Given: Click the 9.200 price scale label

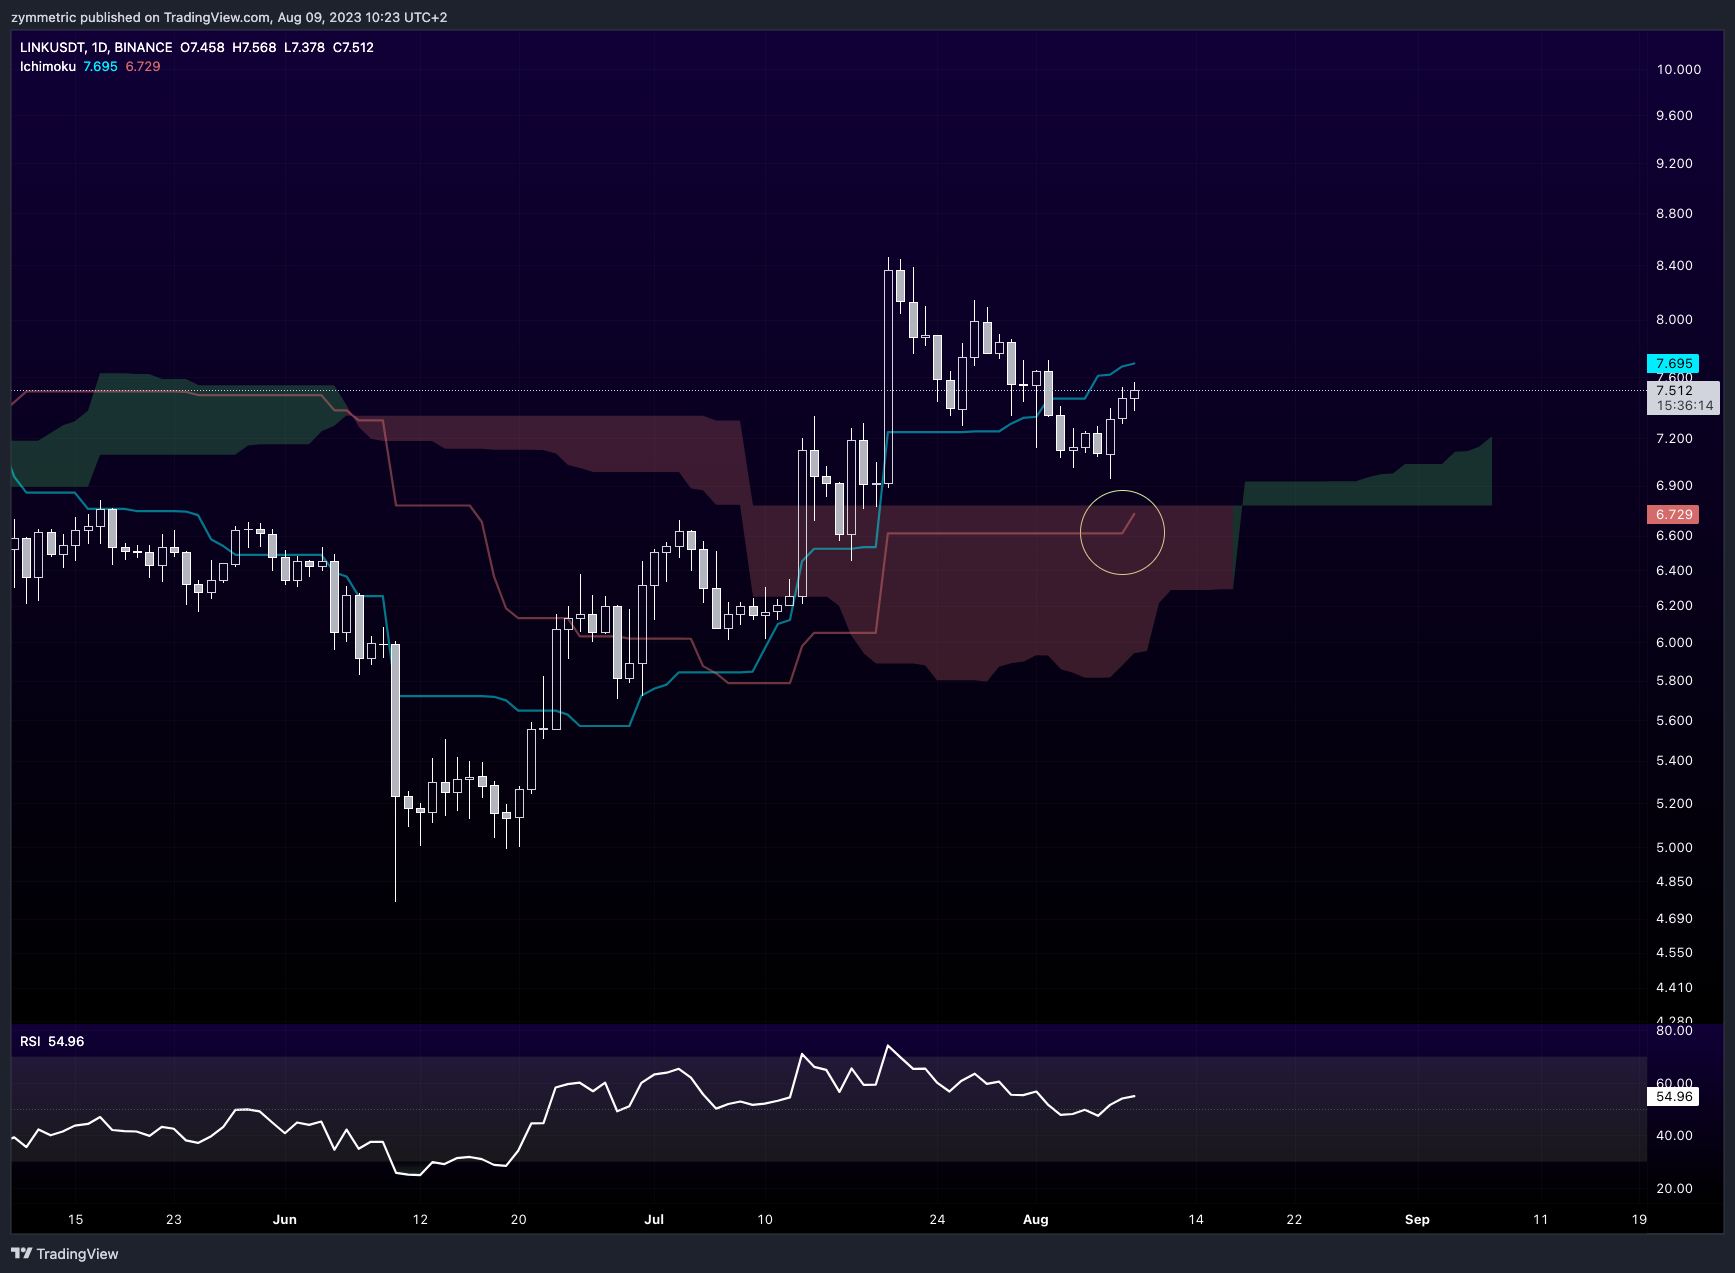Looking at the screenshot, I should click(1674, 163).
